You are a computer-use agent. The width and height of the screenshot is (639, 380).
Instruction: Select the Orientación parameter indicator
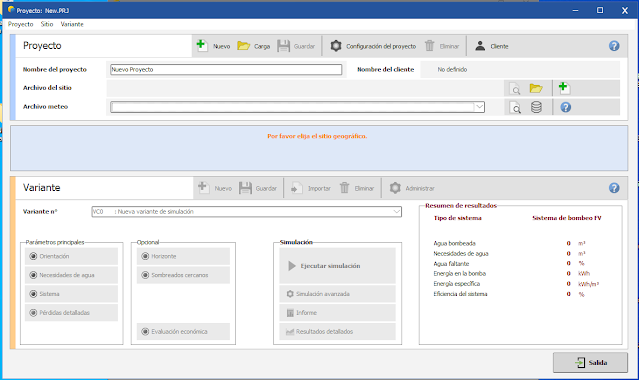coord(33,256)
